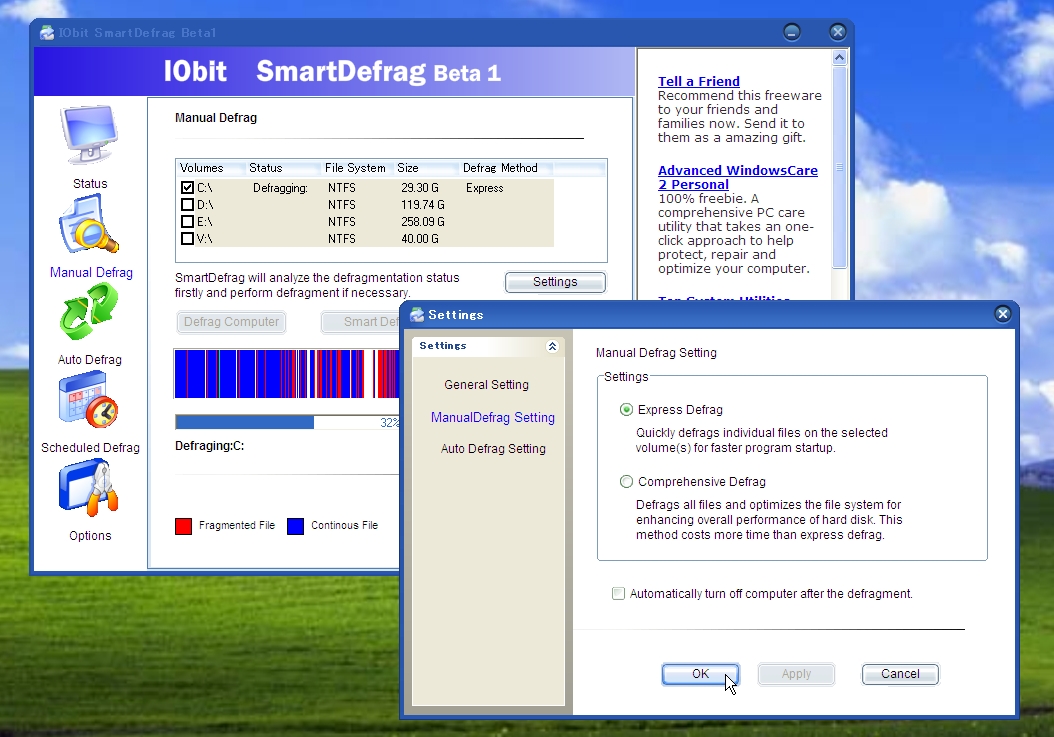Open the Options tools icon
The height and width of the screenshot is (737, 1054).
tap(89, 488)
